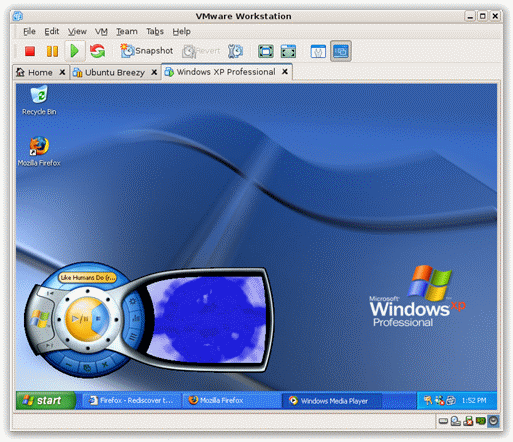Close the media player skin with X
513x442 pixels.
105,364
